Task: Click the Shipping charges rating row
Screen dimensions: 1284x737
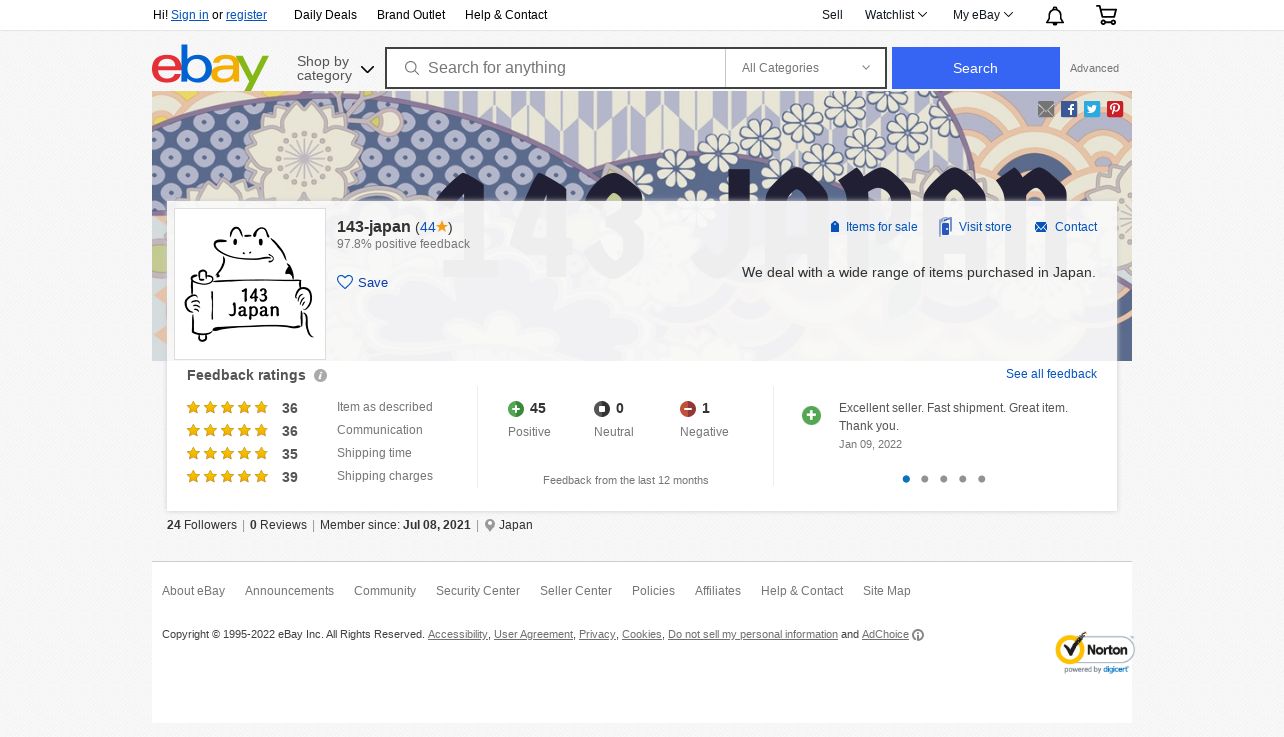Action: tap(310, 477)
